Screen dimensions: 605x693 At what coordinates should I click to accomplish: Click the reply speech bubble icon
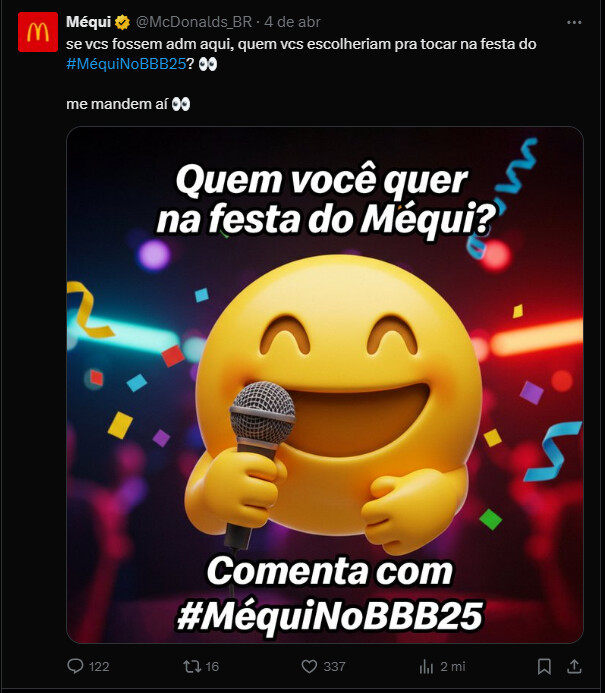[x=75, y=666]
